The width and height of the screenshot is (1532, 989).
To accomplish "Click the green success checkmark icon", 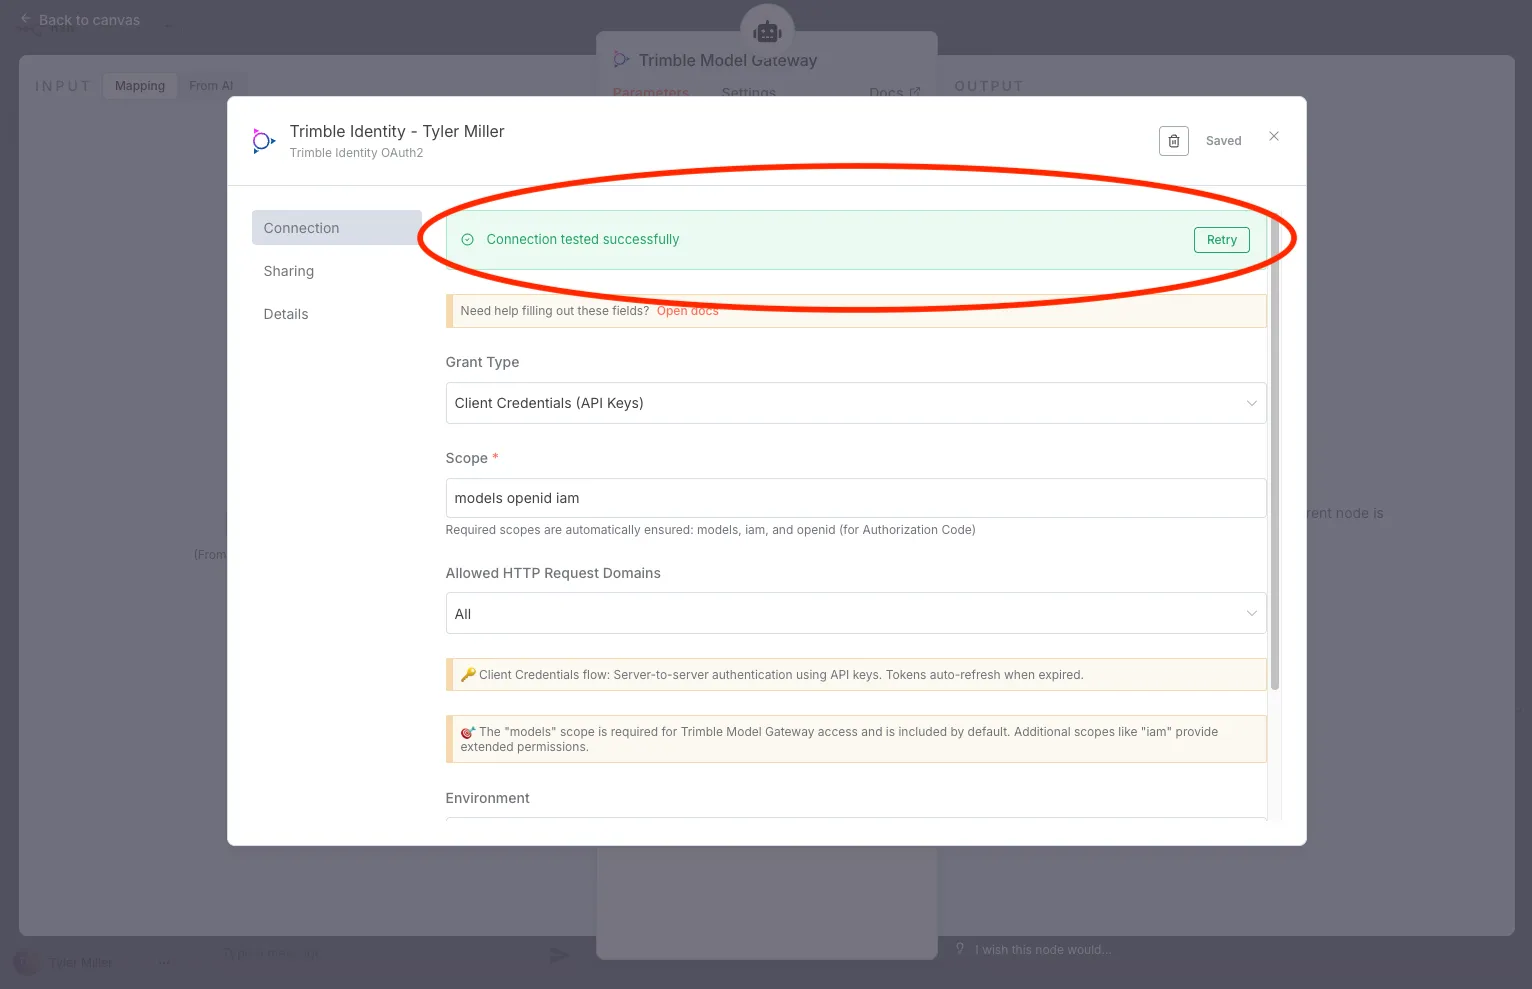I will tap(467, 239).
